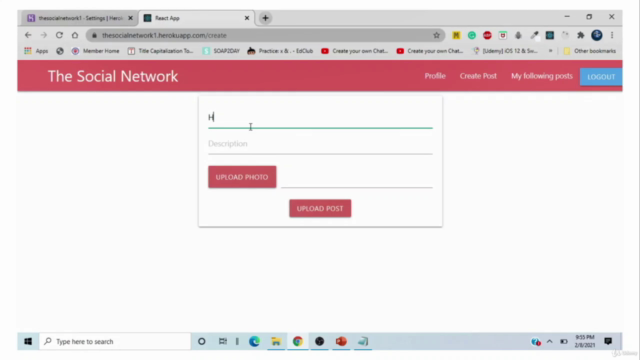Open the Chrome profile avatar
The image size is (640, 360).
pyautogui.click(x=597, y=35)
